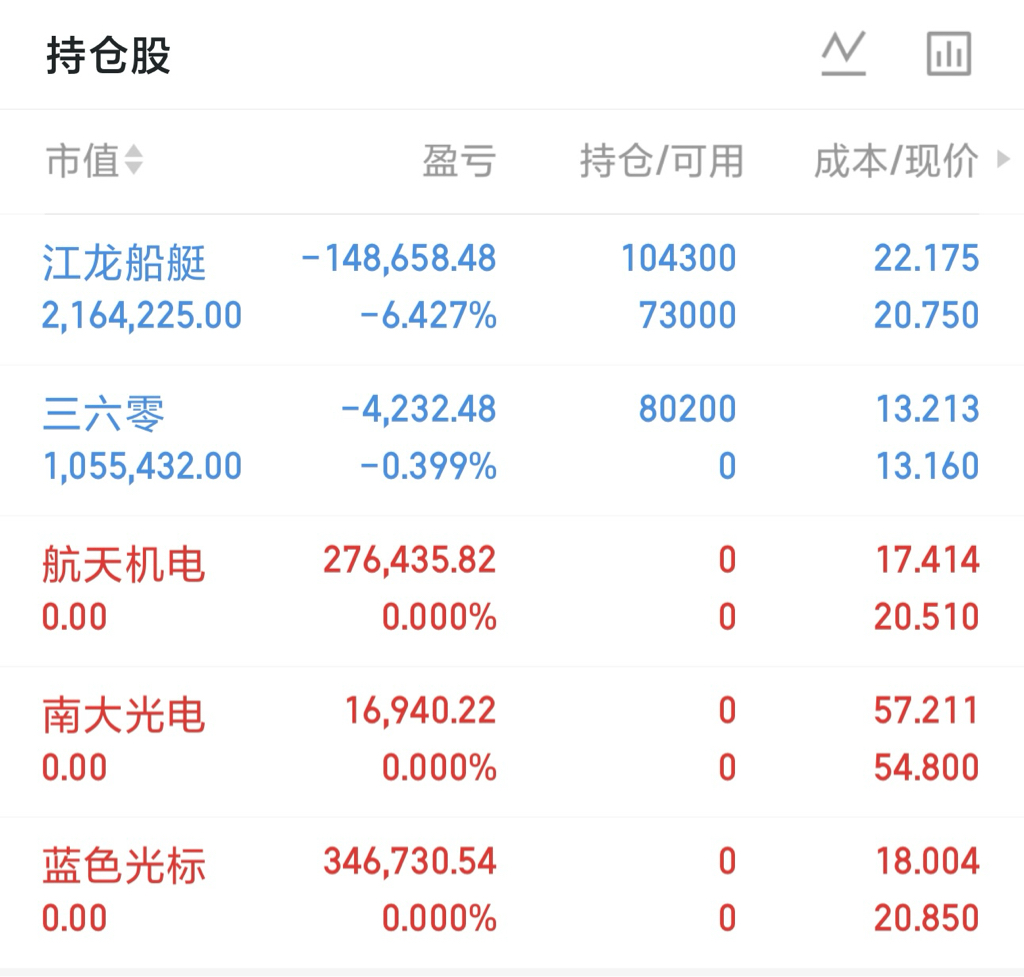The image size is (1024, 977).
Task: Select the 持仓/可用 column header
Action: tap(662, 161)
